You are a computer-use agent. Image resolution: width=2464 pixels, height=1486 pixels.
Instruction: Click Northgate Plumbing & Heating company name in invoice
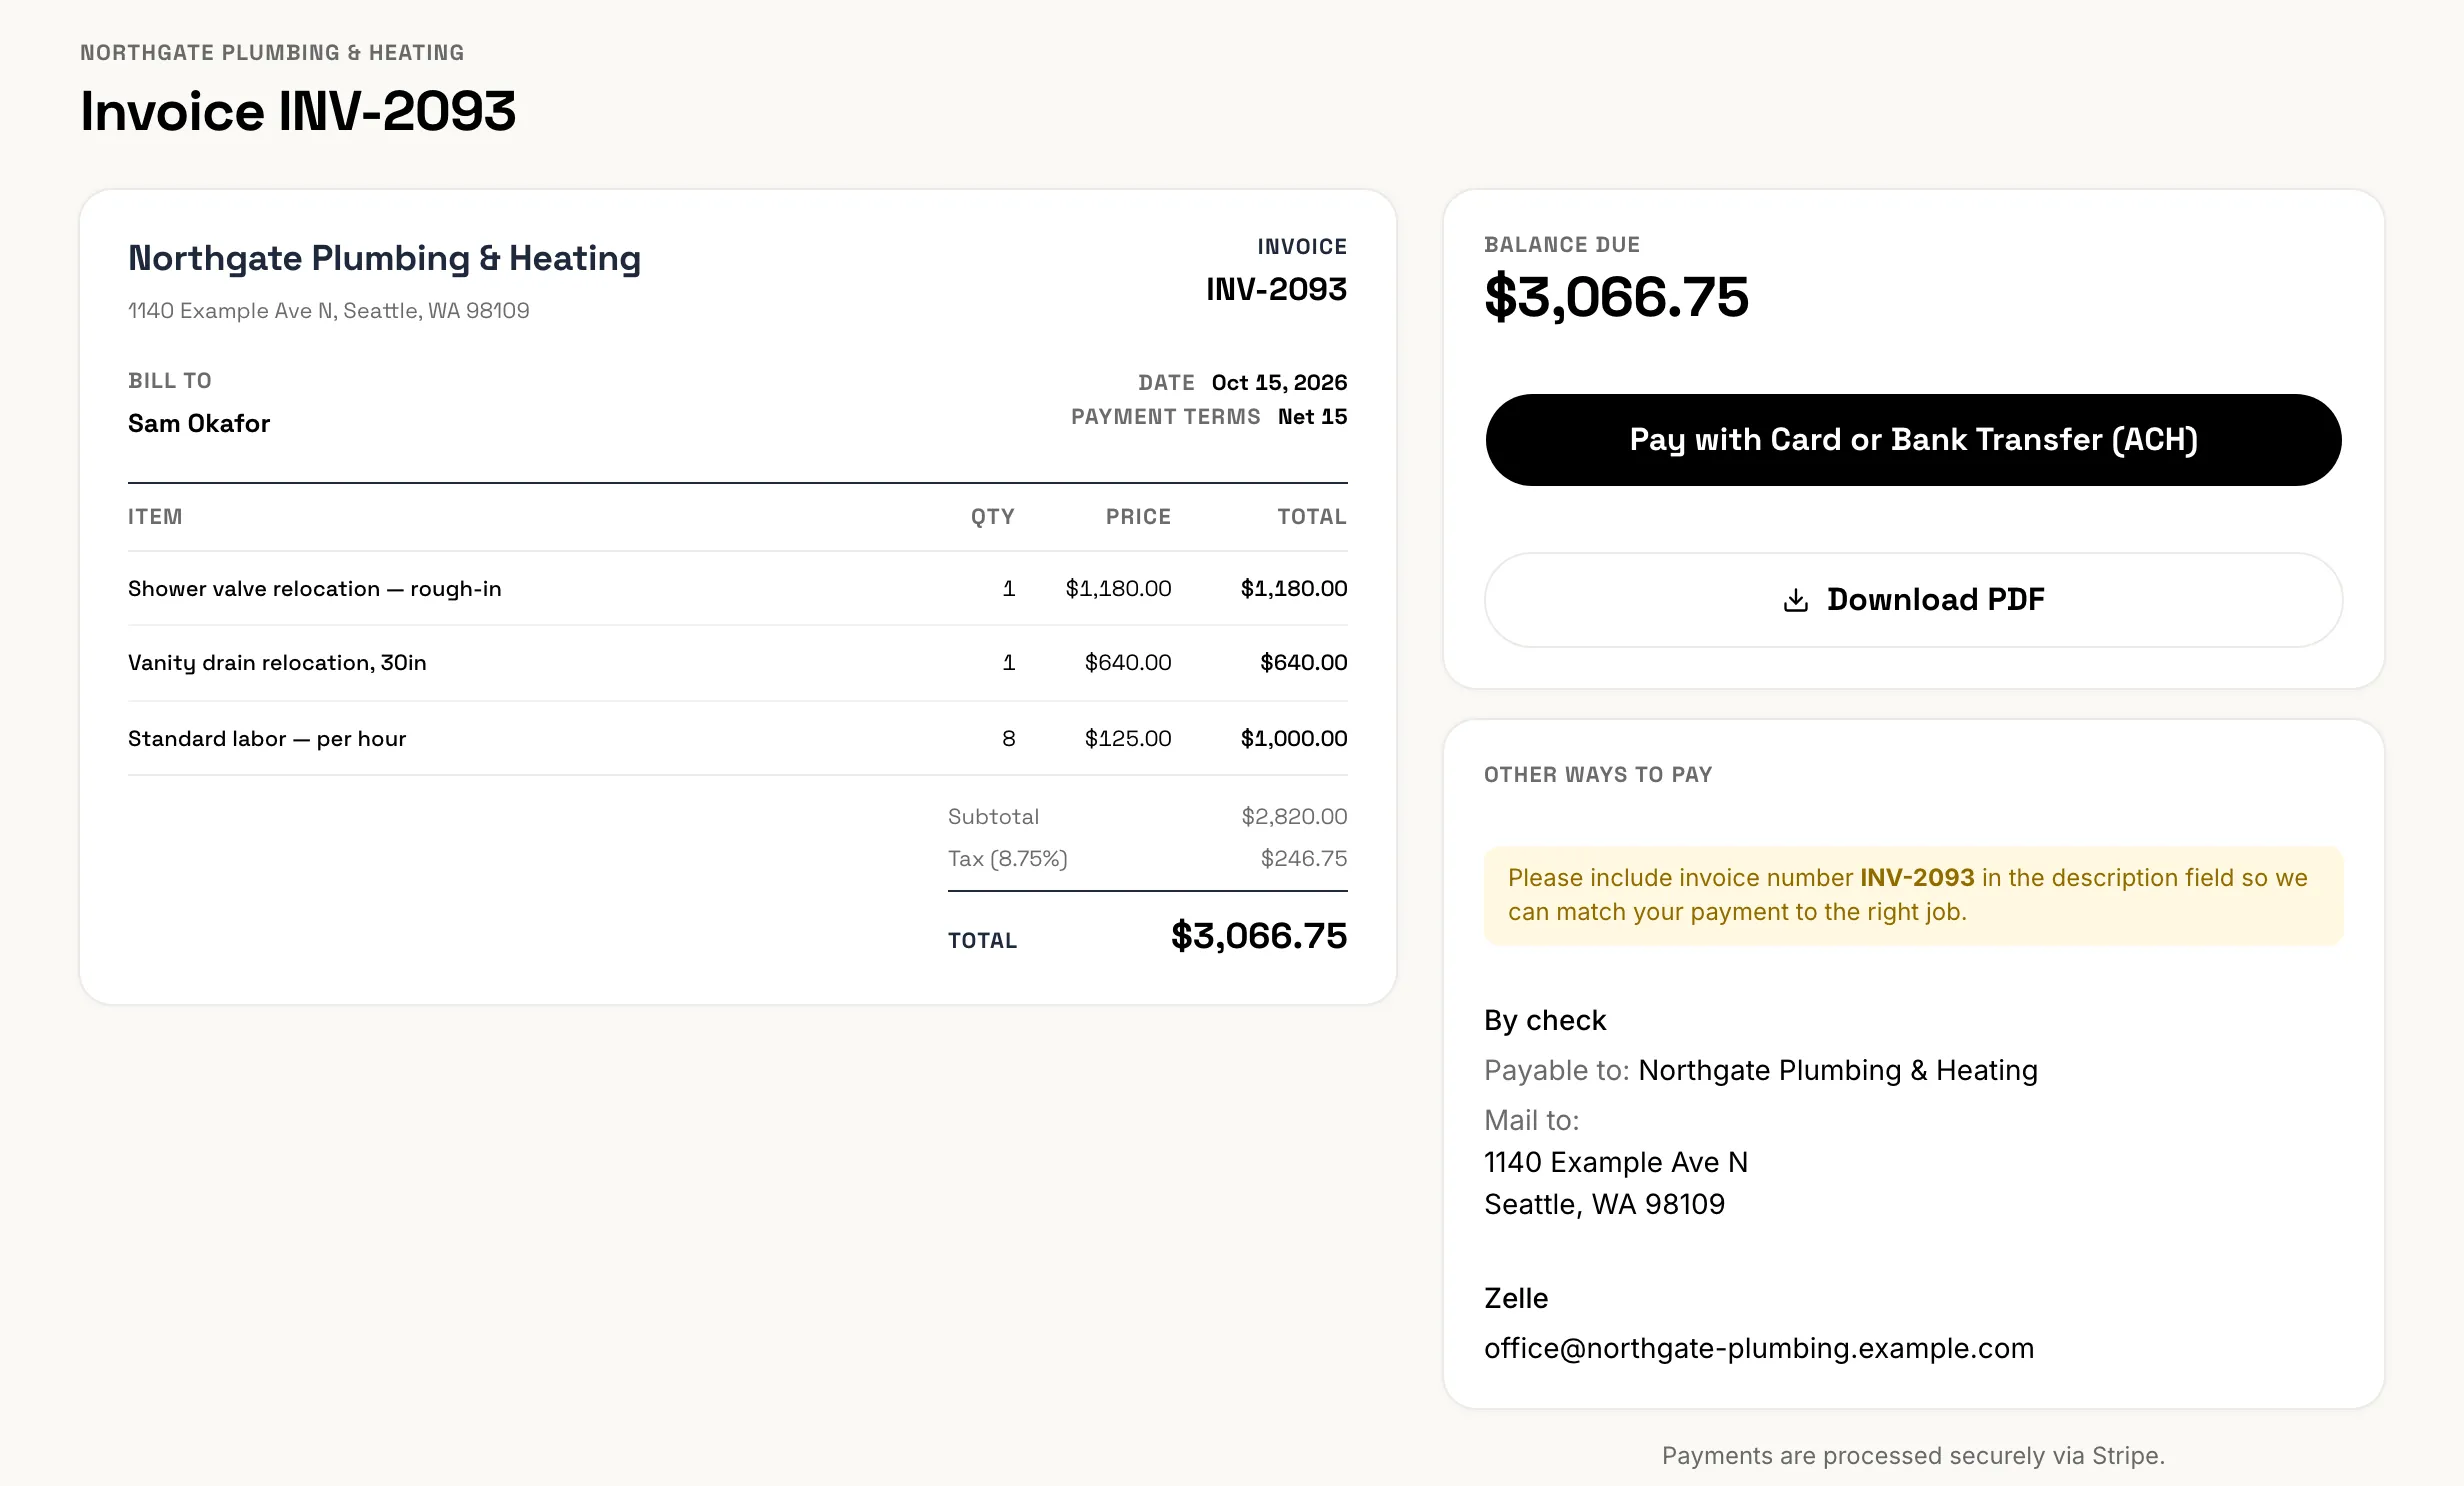(x=384, y=258)
